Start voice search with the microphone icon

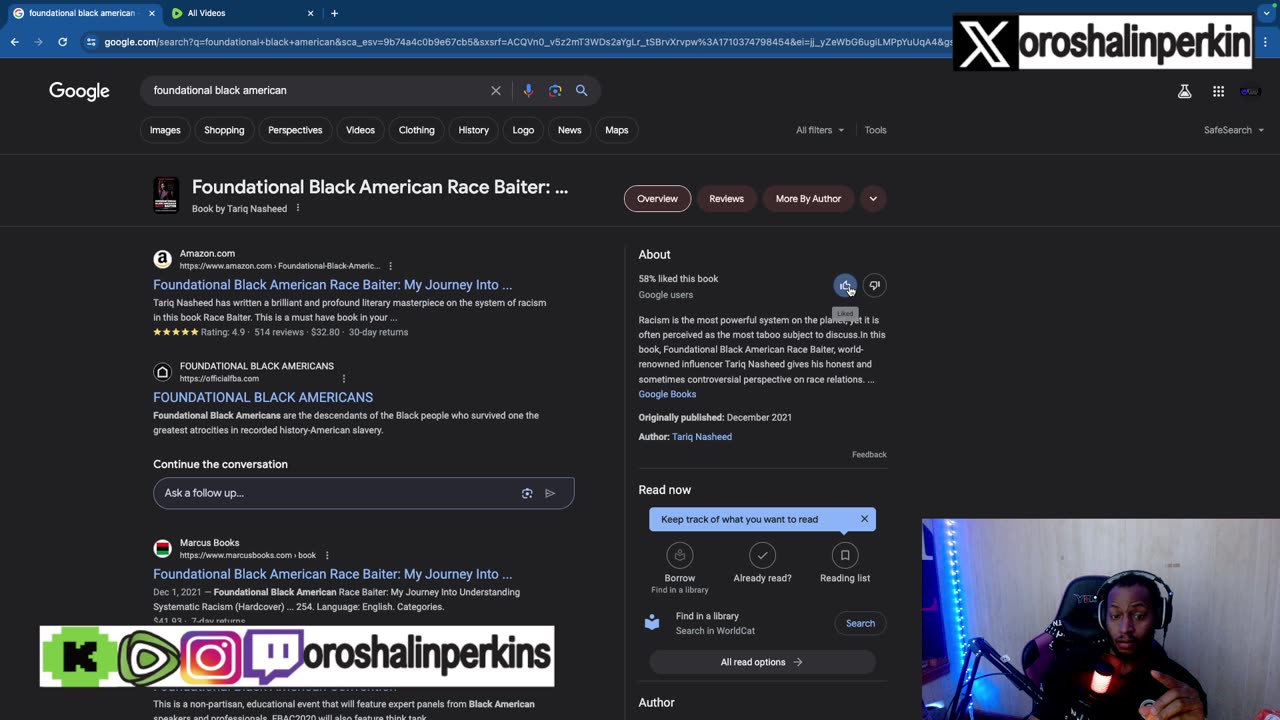(x=528, y=90)
